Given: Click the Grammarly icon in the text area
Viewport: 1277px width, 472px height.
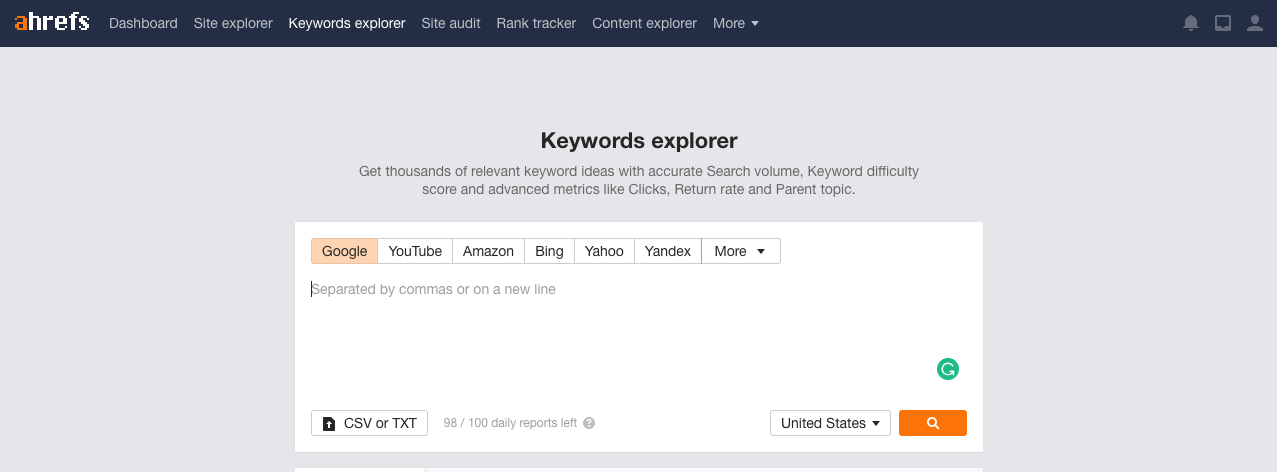Looking at the screenshot, I should (x=947, y=369).
